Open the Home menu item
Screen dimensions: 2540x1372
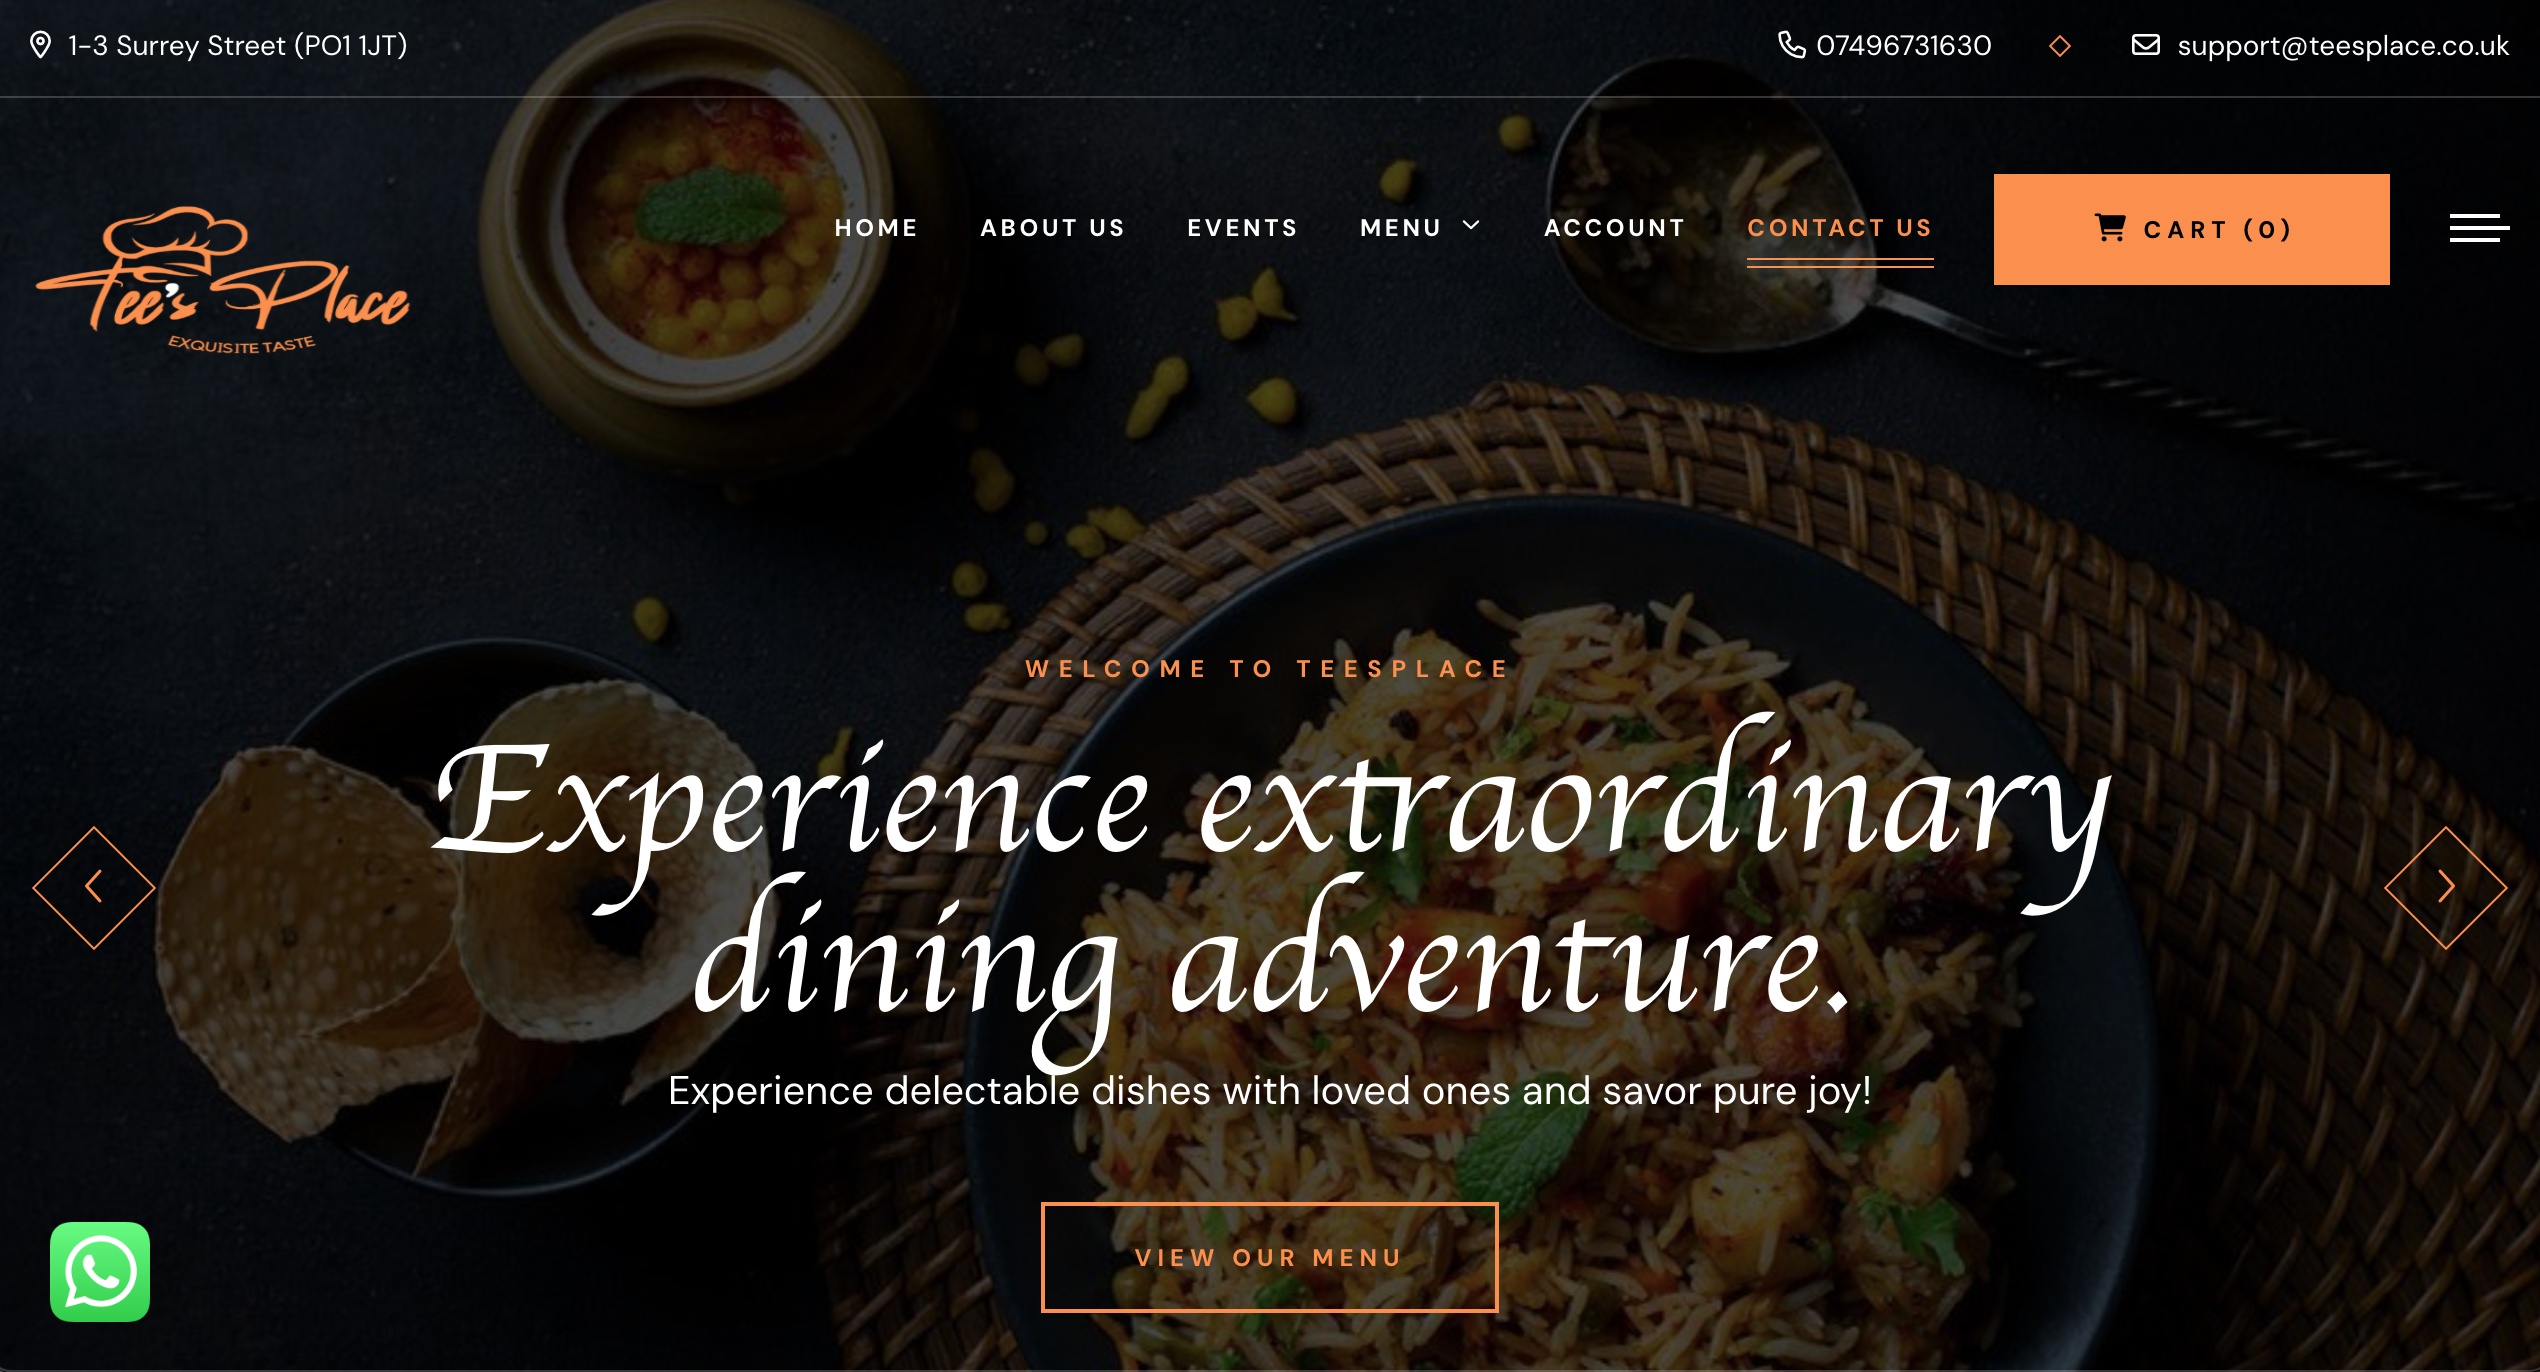876,228
